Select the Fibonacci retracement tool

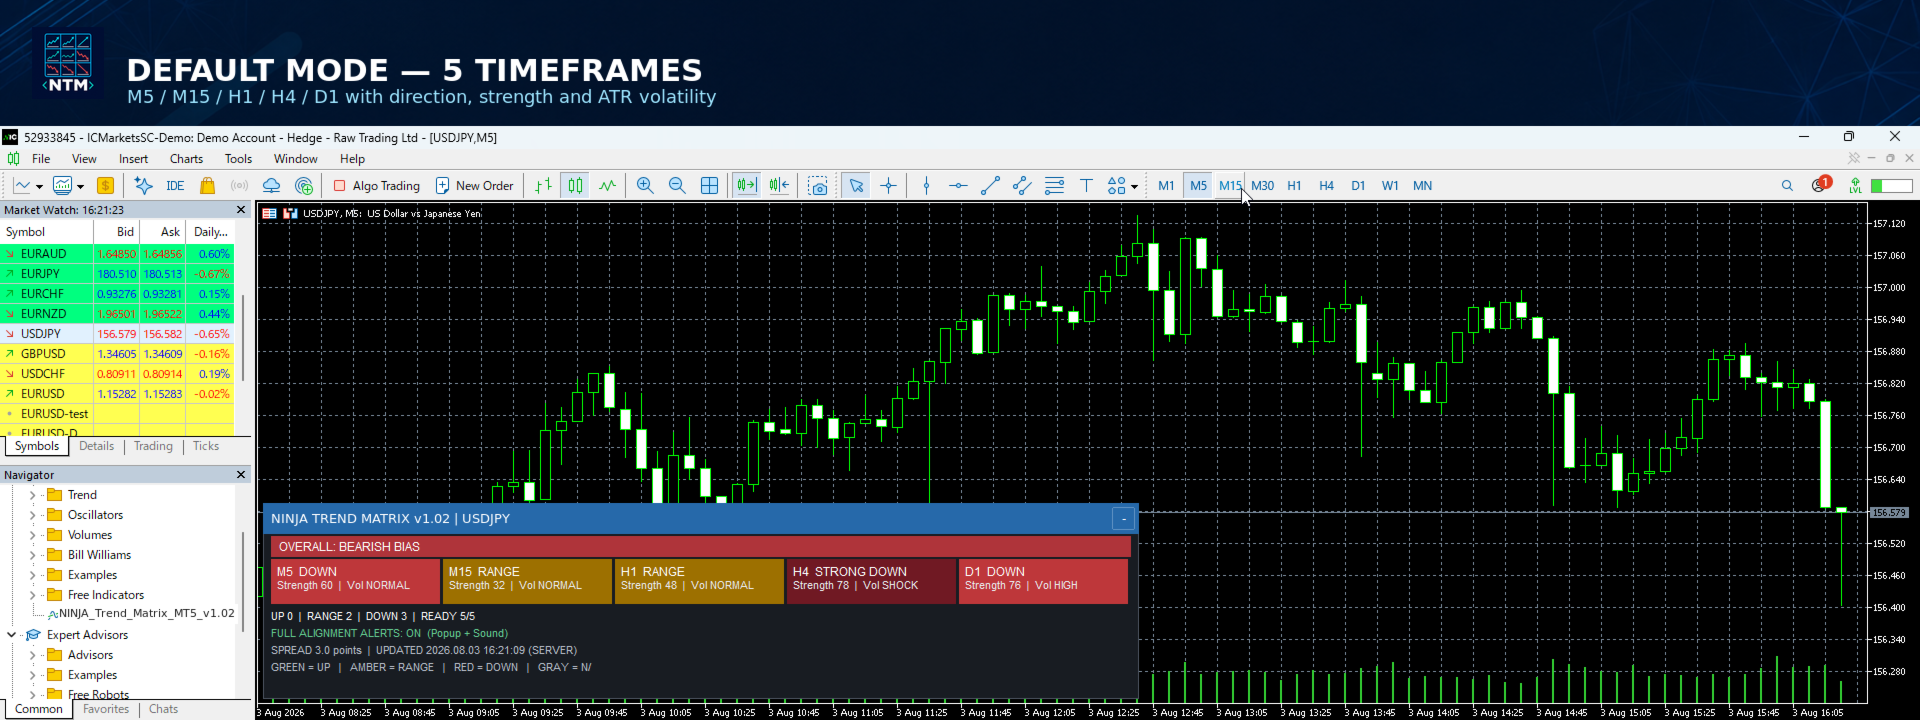tap(1054, 185)
